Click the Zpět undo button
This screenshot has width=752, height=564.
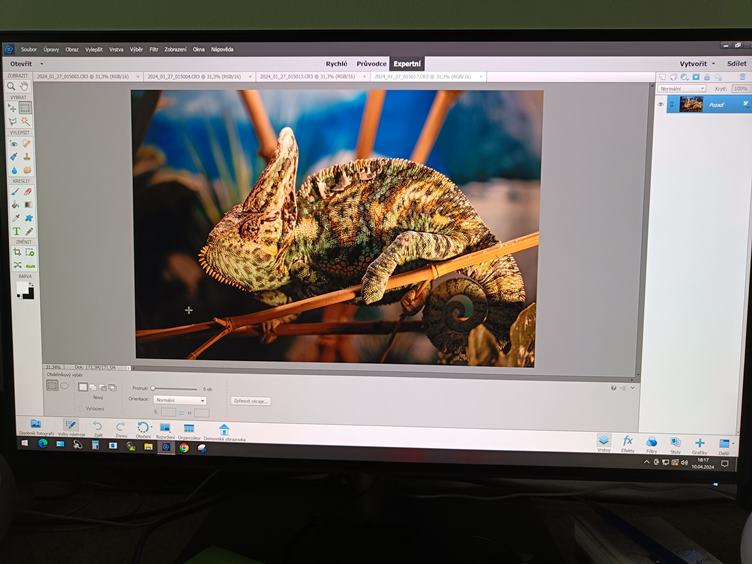[97, 428]
